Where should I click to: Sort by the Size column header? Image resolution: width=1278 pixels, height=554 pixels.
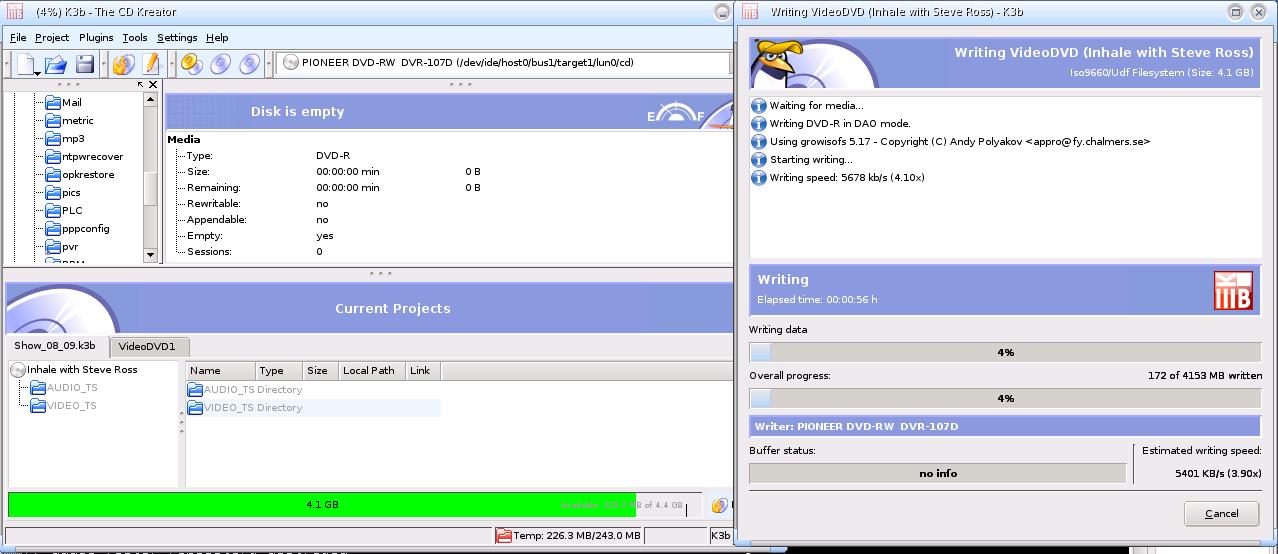click(x=321, y=371)
